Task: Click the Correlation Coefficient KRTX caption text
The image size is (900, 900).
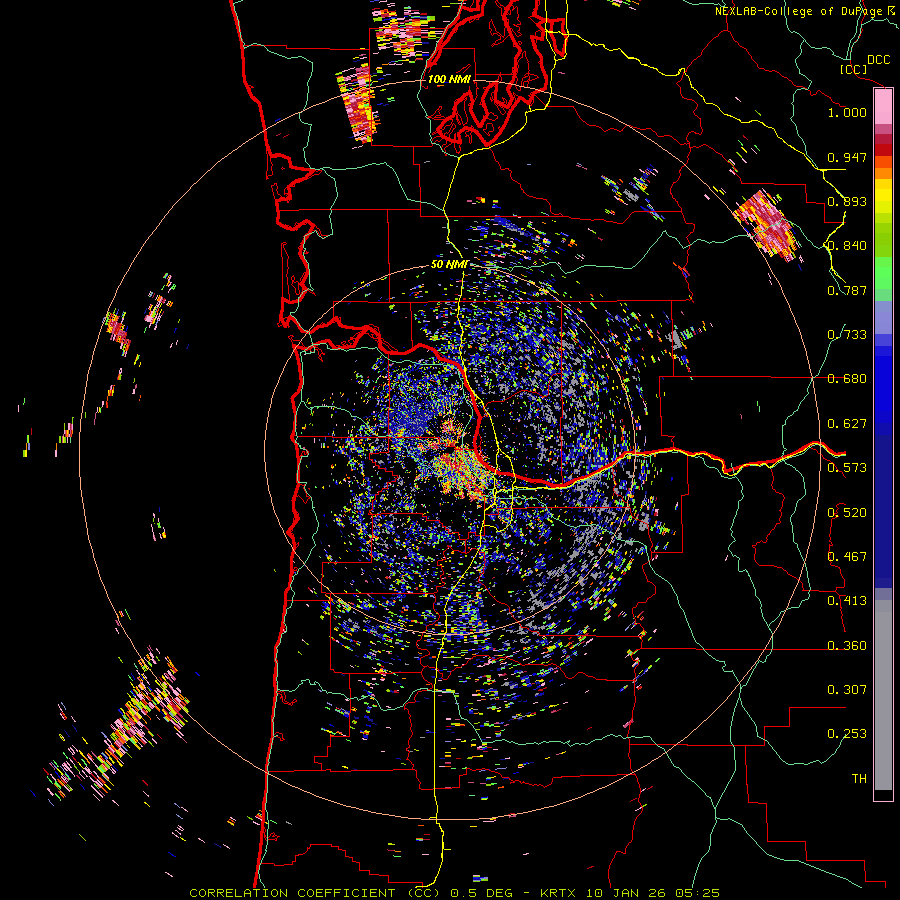Action: [x=454, y=893]
